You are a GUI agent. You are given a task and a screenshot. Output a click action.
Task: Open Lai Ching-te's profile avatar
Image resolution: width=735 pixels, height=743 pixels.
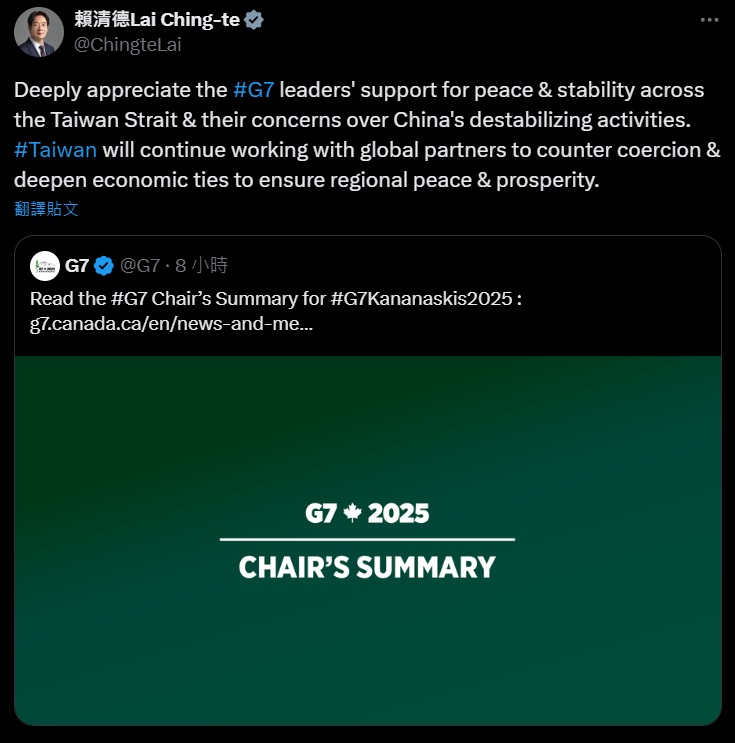pyautogui.click(x=38, y=32)
